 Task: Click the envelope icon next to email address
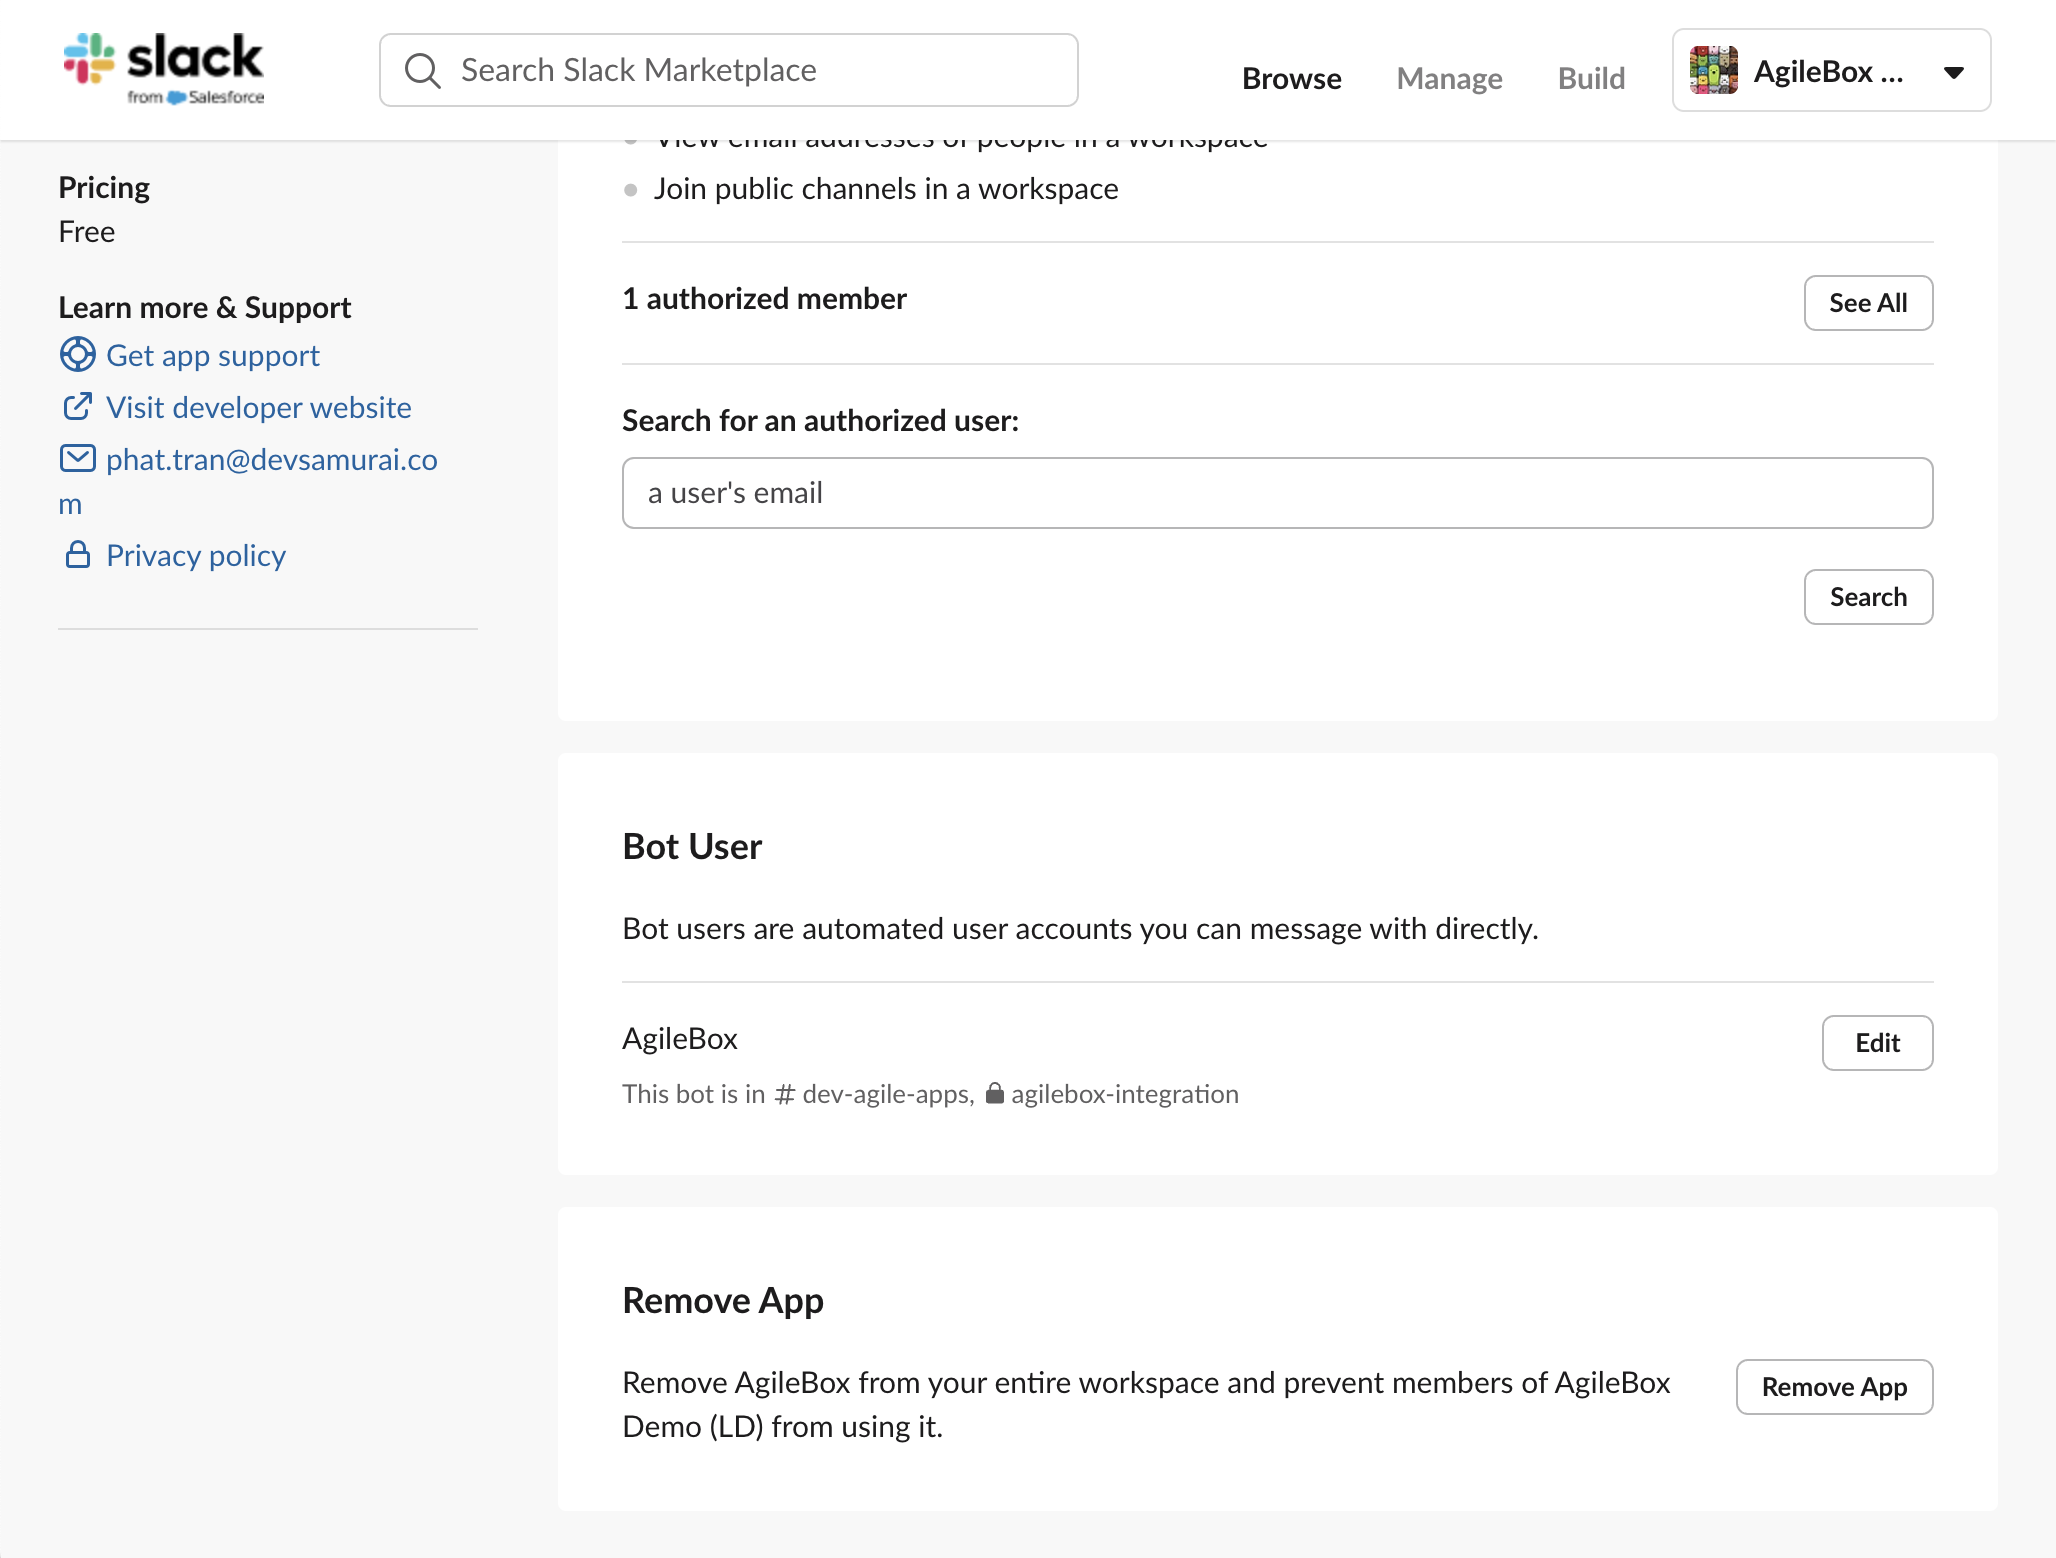(x=78, y=459)
